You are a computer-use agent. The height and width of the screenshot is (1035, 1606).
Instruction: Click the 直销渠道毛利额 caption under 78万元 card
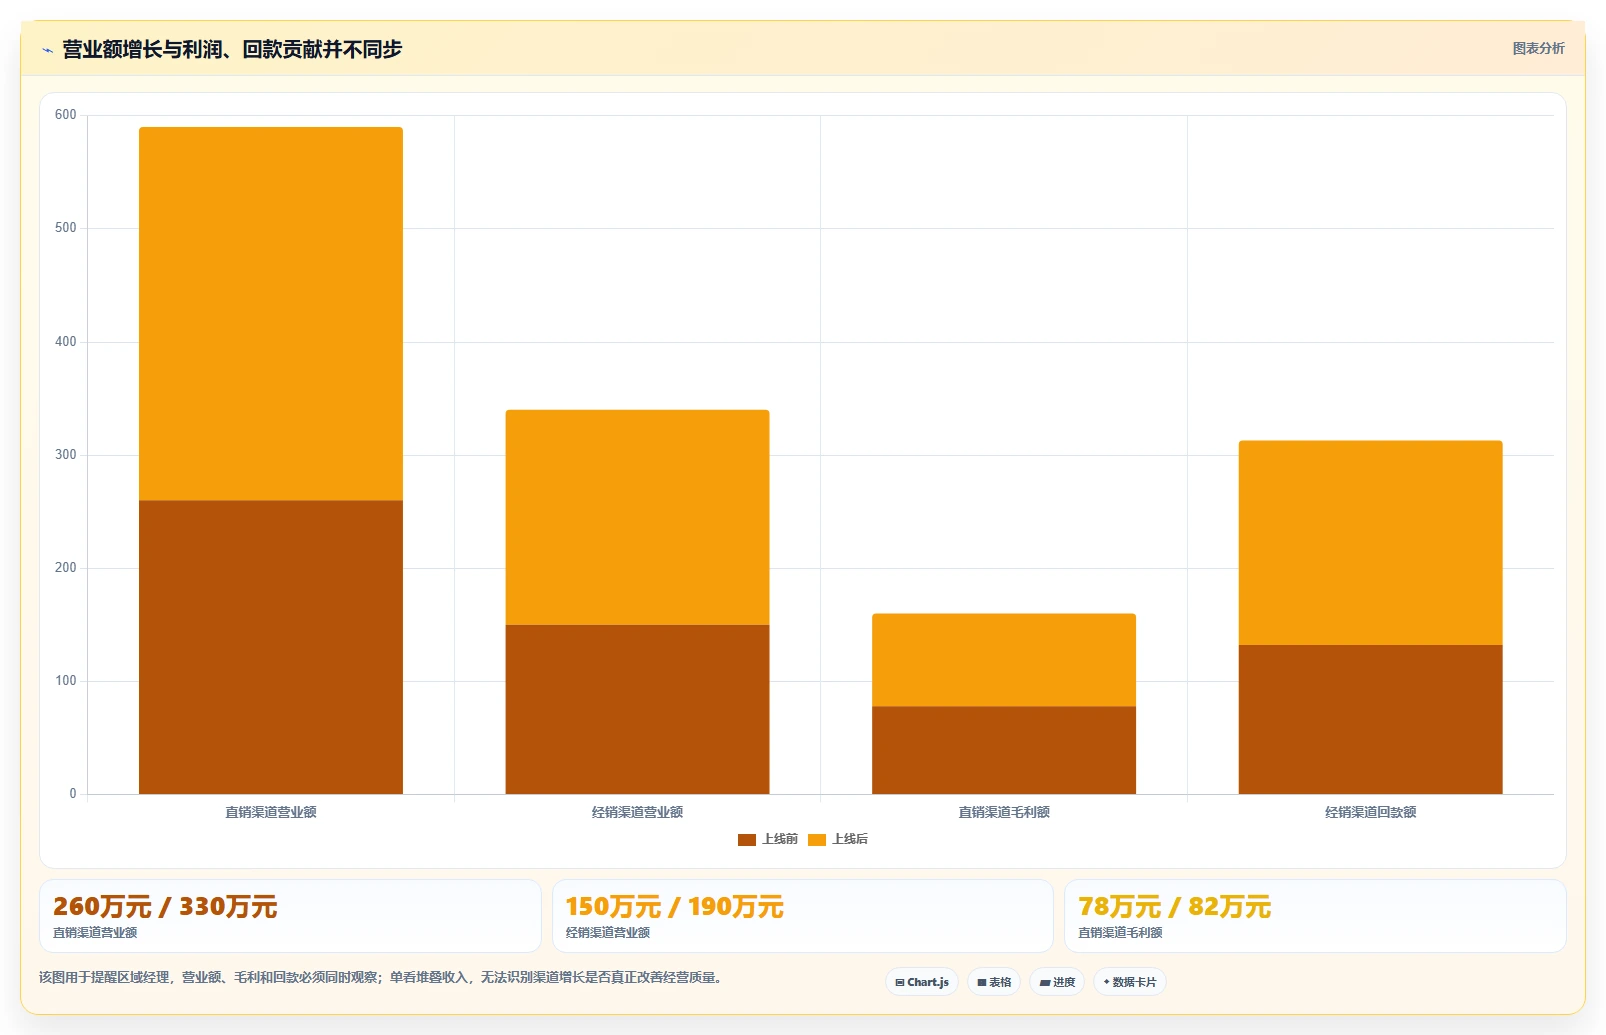tap(1120, 933)
